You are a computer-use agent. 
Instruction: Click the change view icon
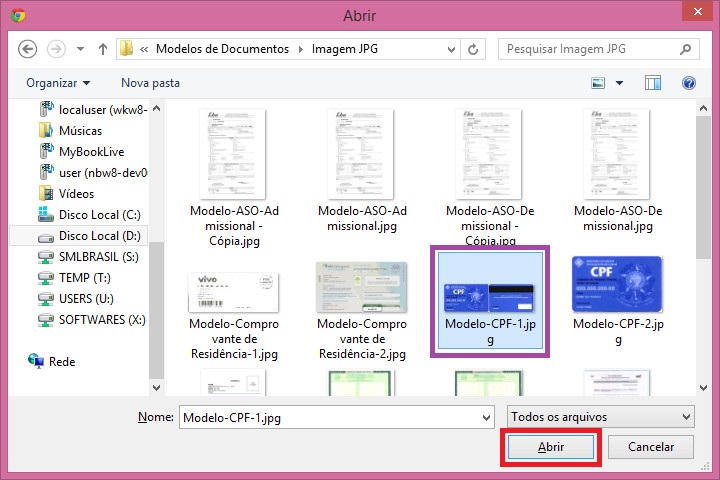[x=599, y=83]
